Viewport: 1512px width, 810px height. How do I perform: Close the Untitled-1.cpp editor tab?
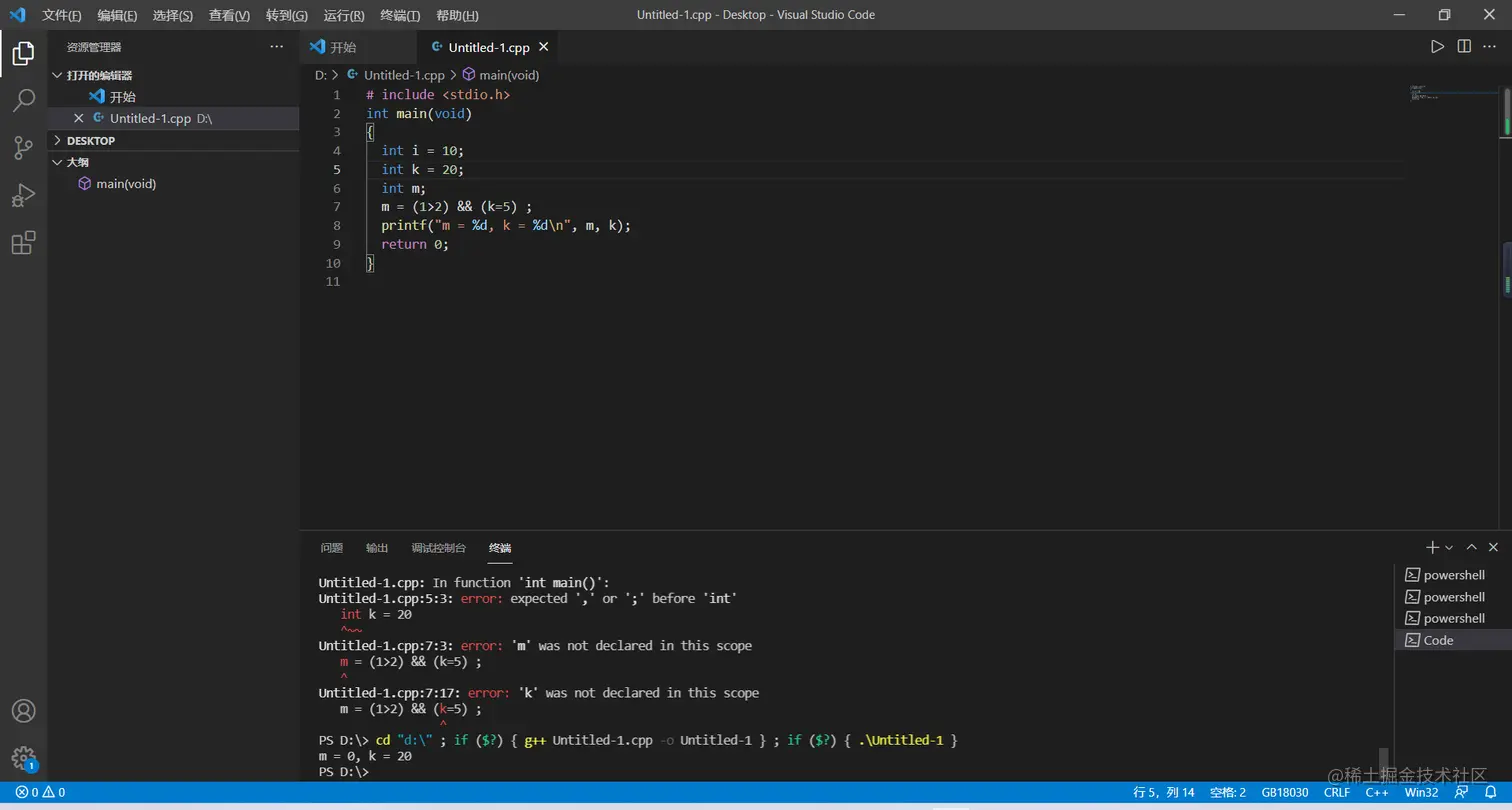[x=544, y=47]
